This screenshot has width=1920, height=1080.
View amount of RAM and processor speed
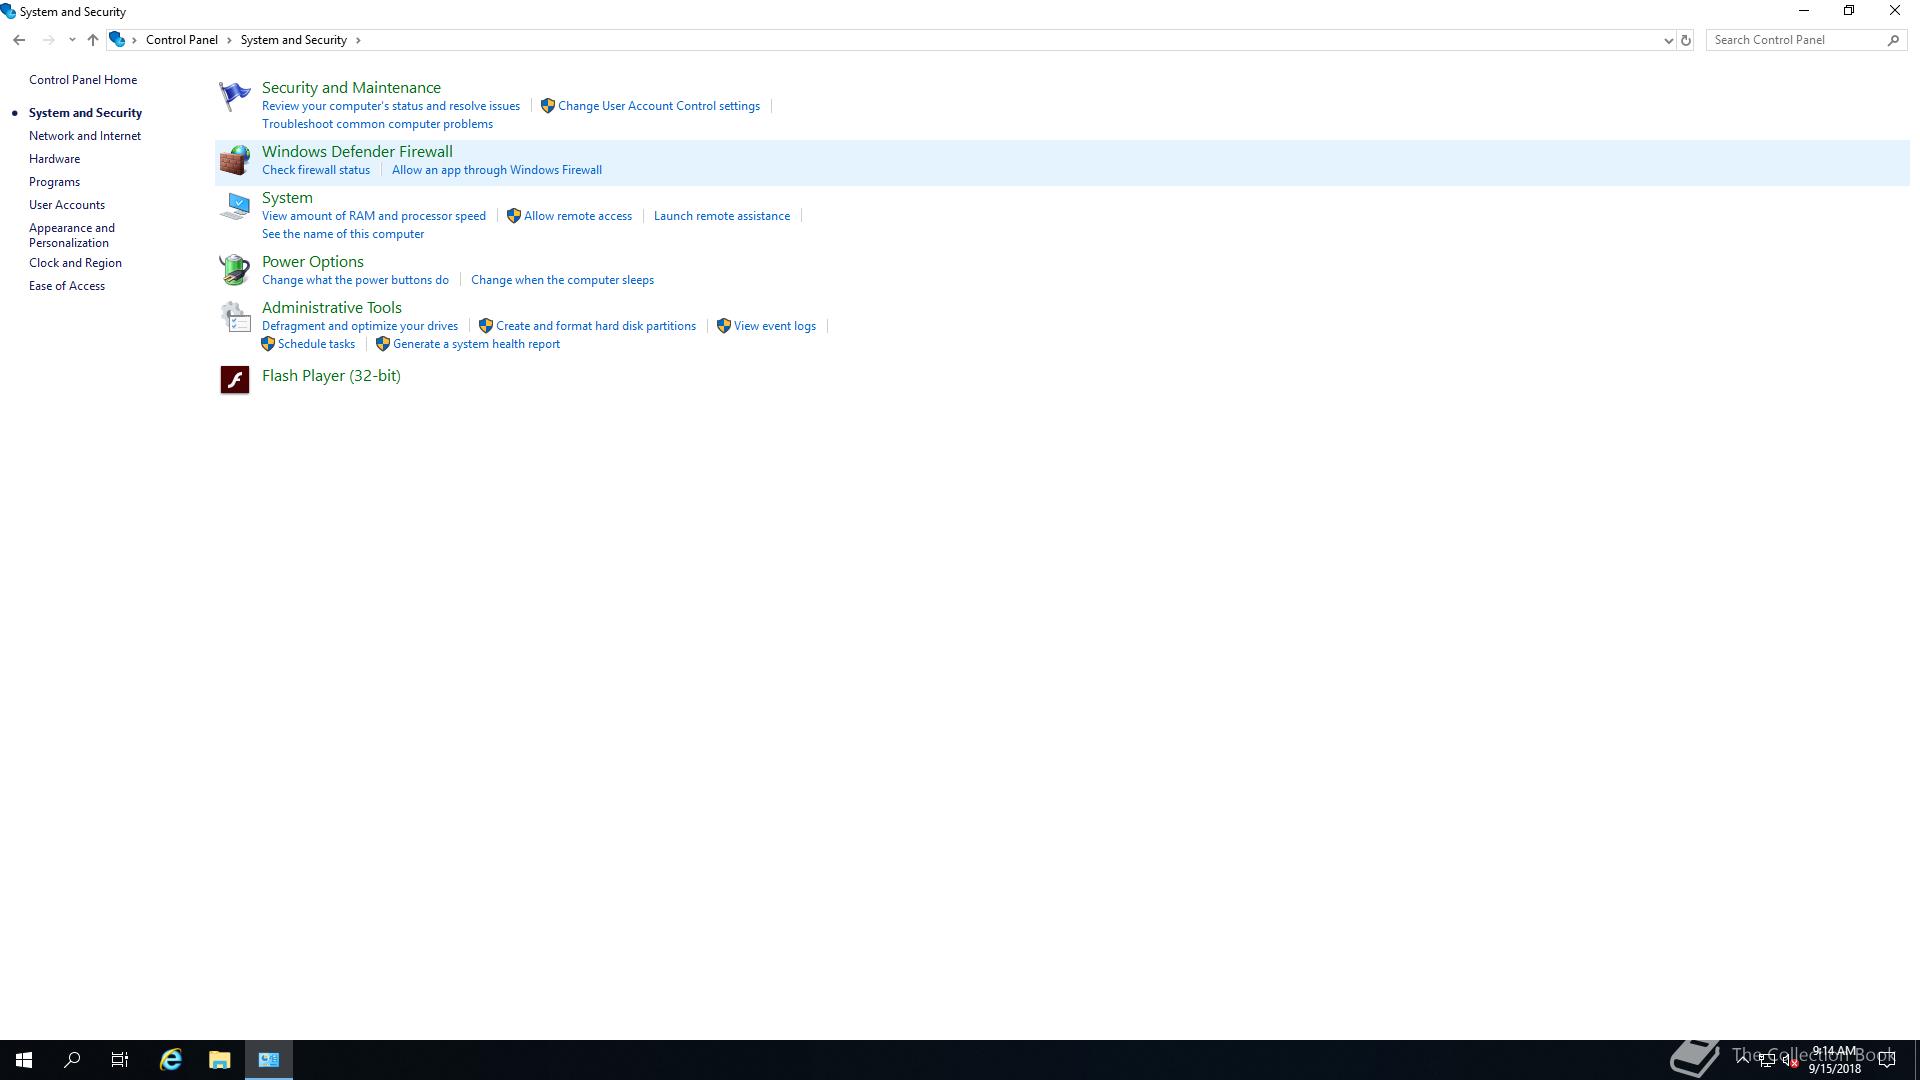tap(374, 216)
